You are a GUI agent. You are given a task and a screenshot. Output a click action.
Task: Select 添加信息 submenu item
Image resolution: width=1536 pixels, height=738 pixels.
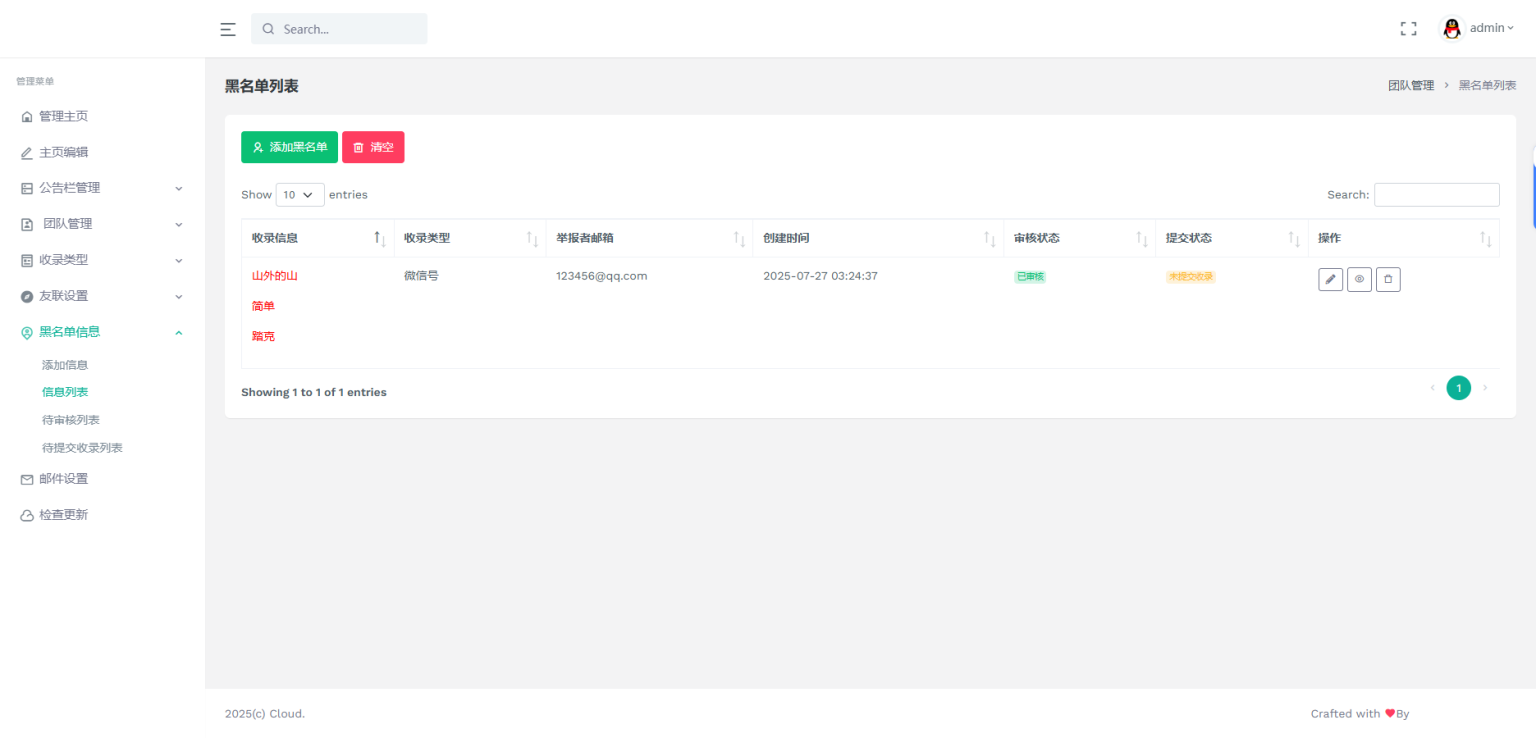pyautogui.click(x=64, y=365)
